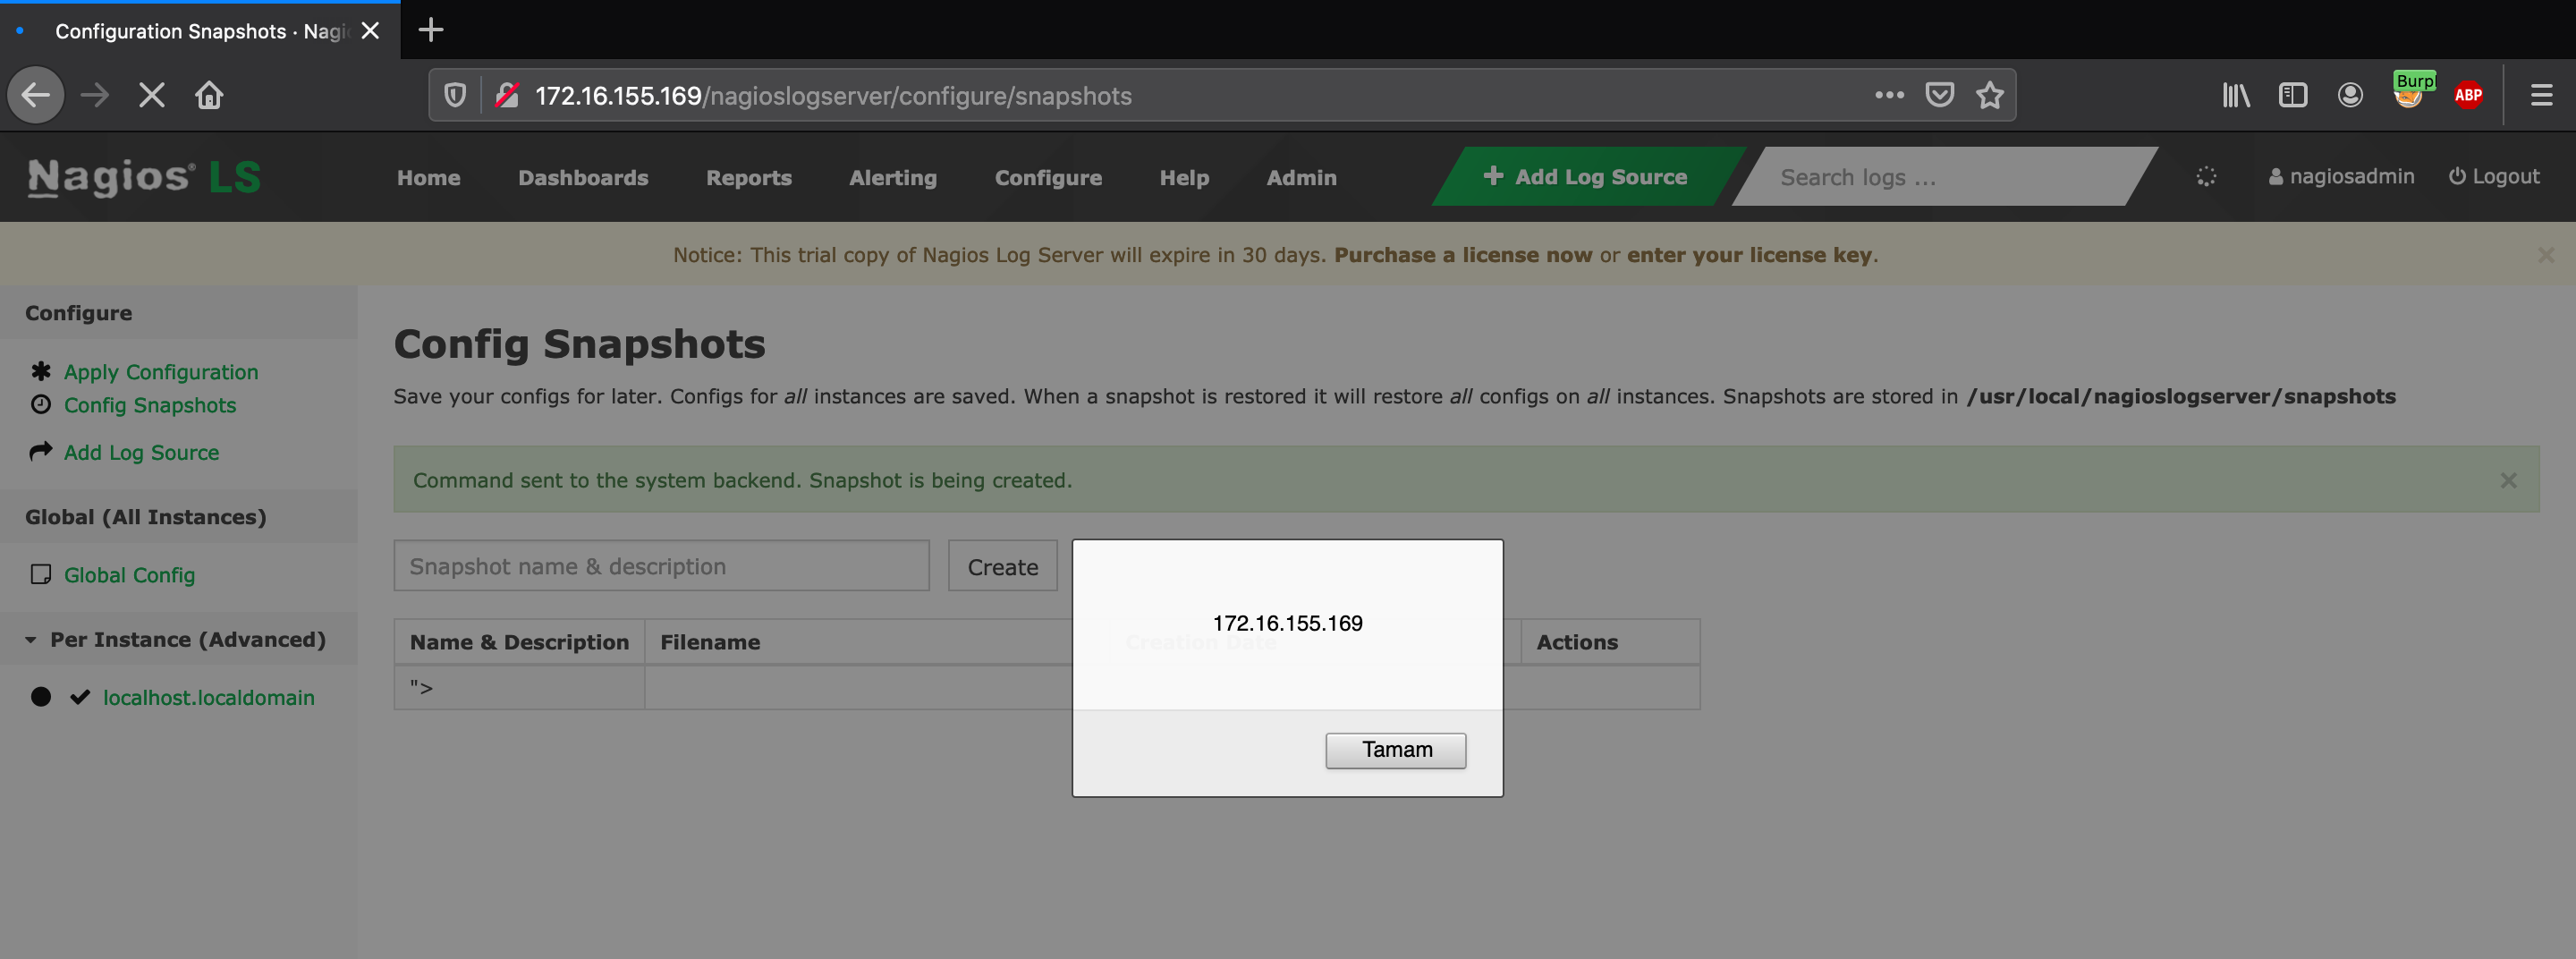Click the black status dot for localhost.localdomain
The width and height of the screenshot is (2576, 959).
pyautogui.click(x=41, y=697)
